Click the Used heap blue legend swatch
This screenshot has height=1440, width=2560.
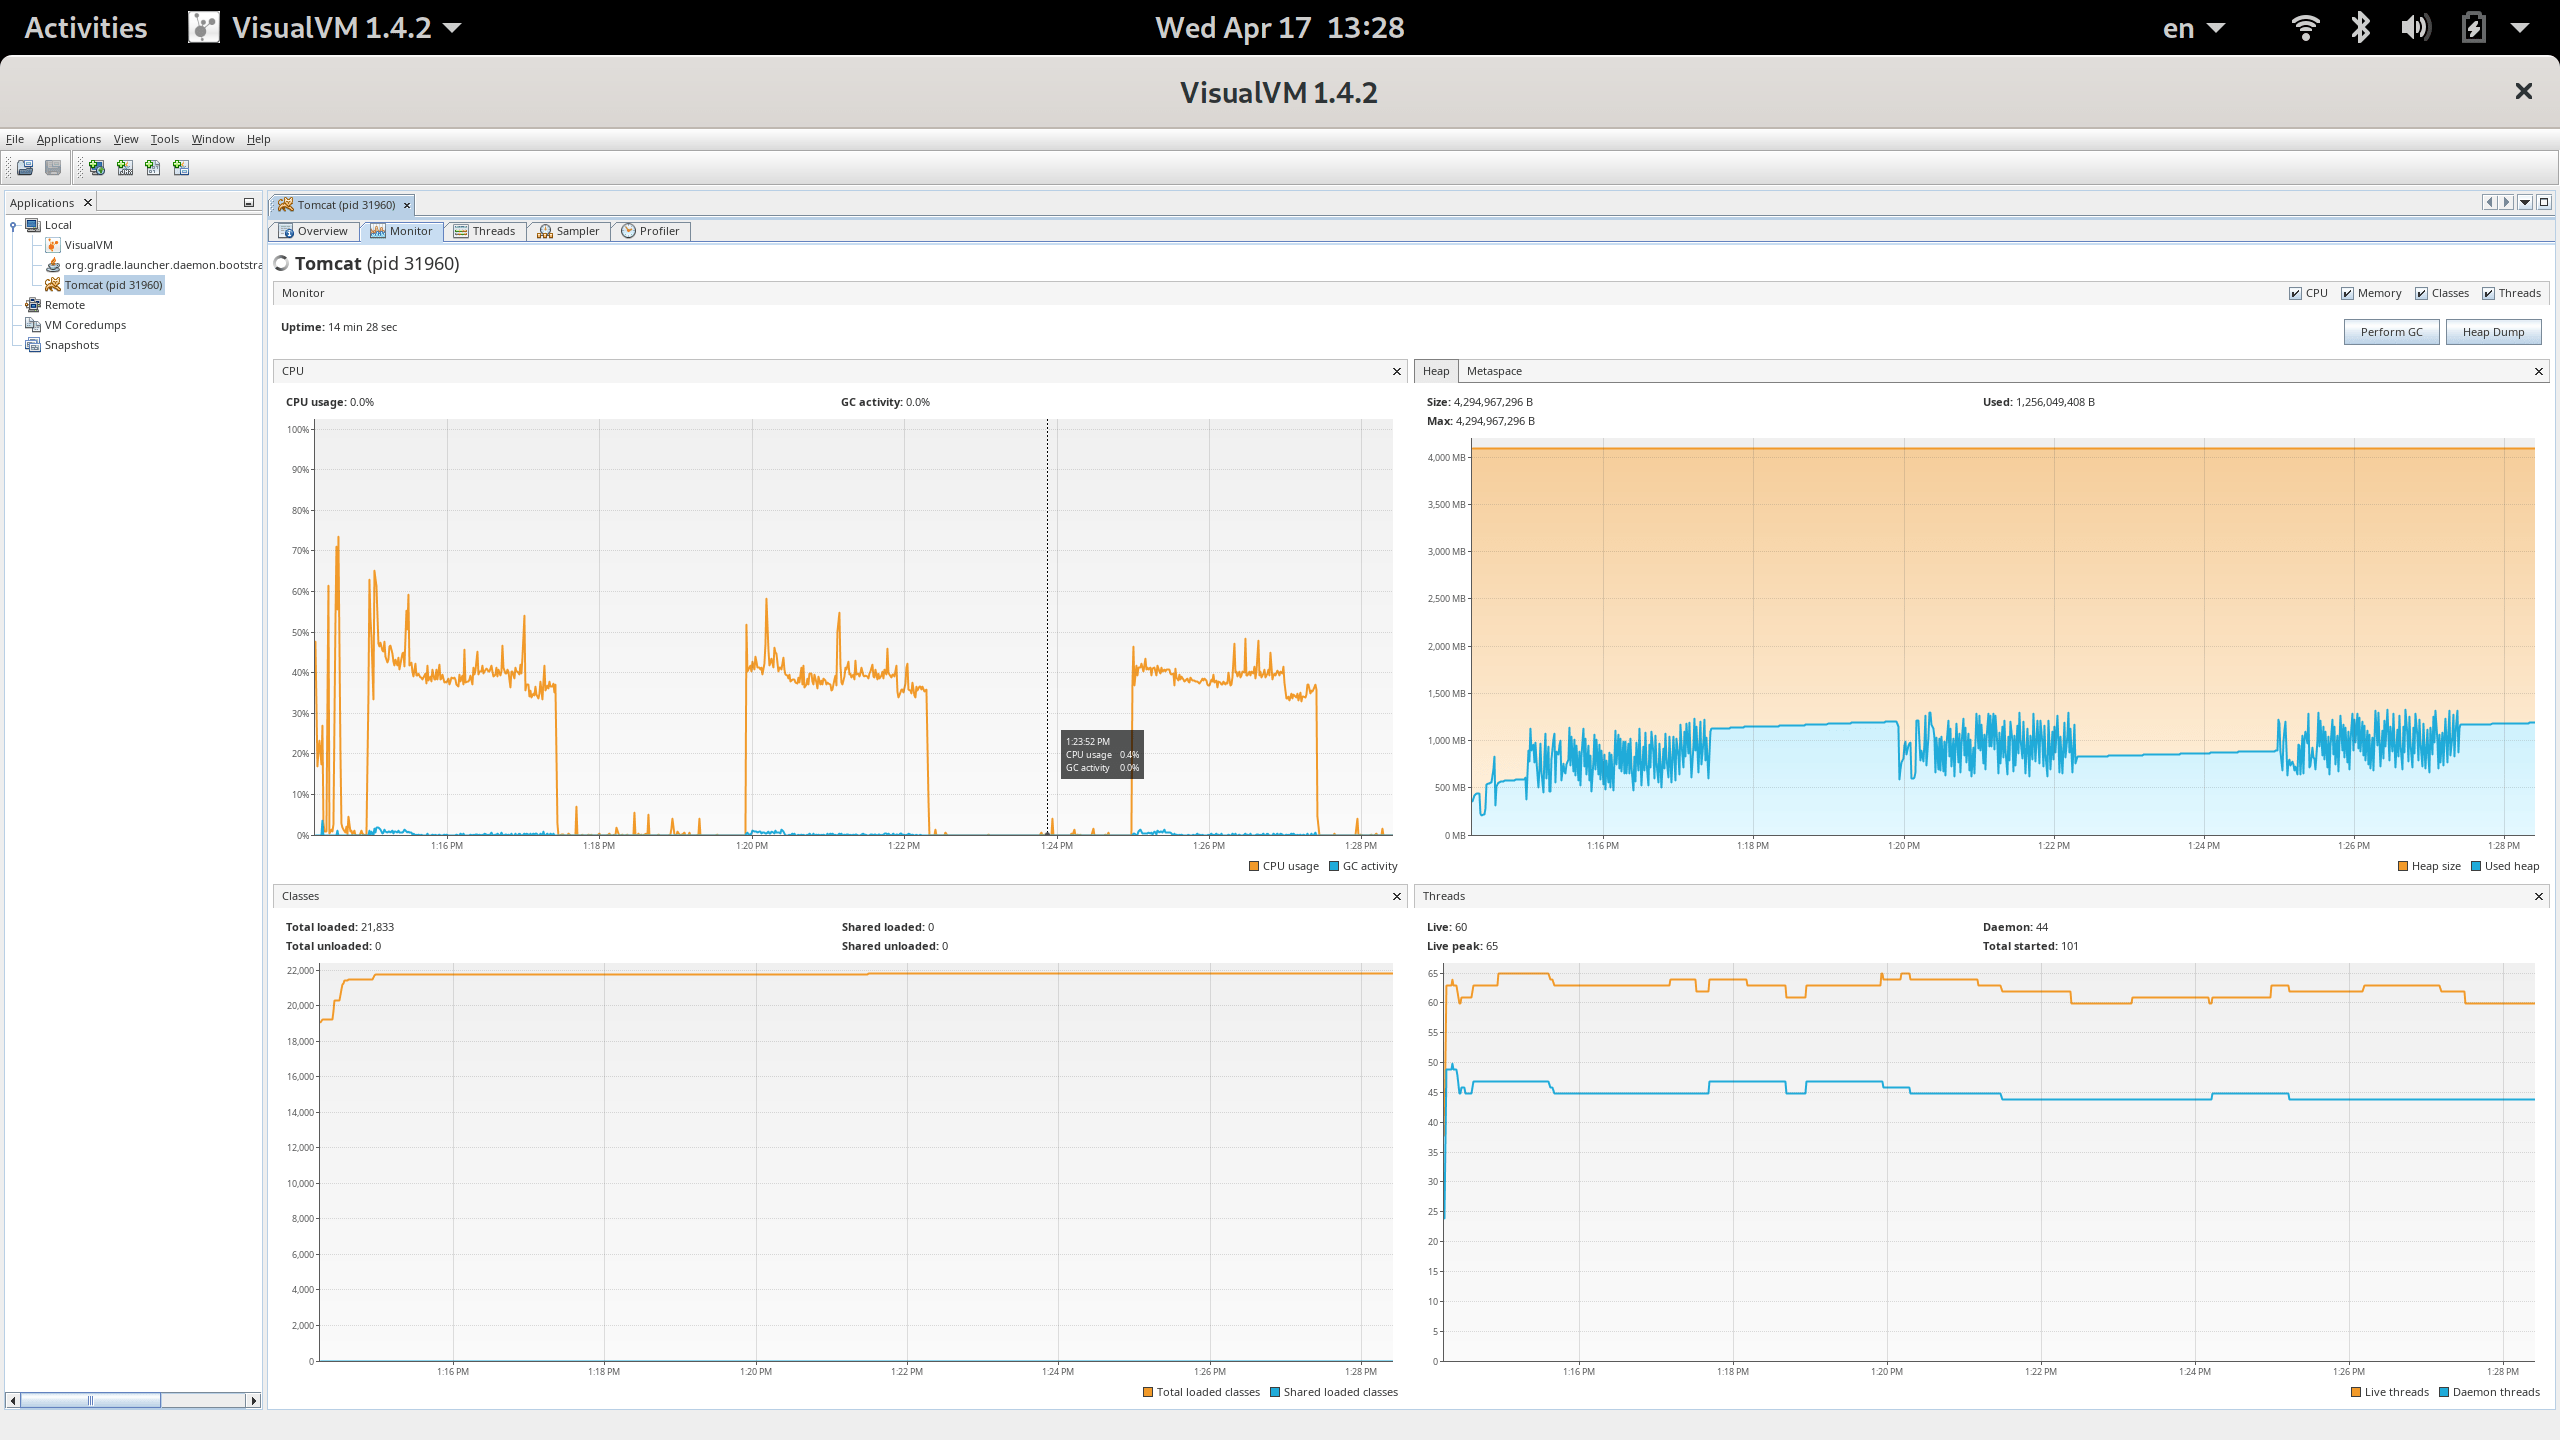(x=2476, y=866)
